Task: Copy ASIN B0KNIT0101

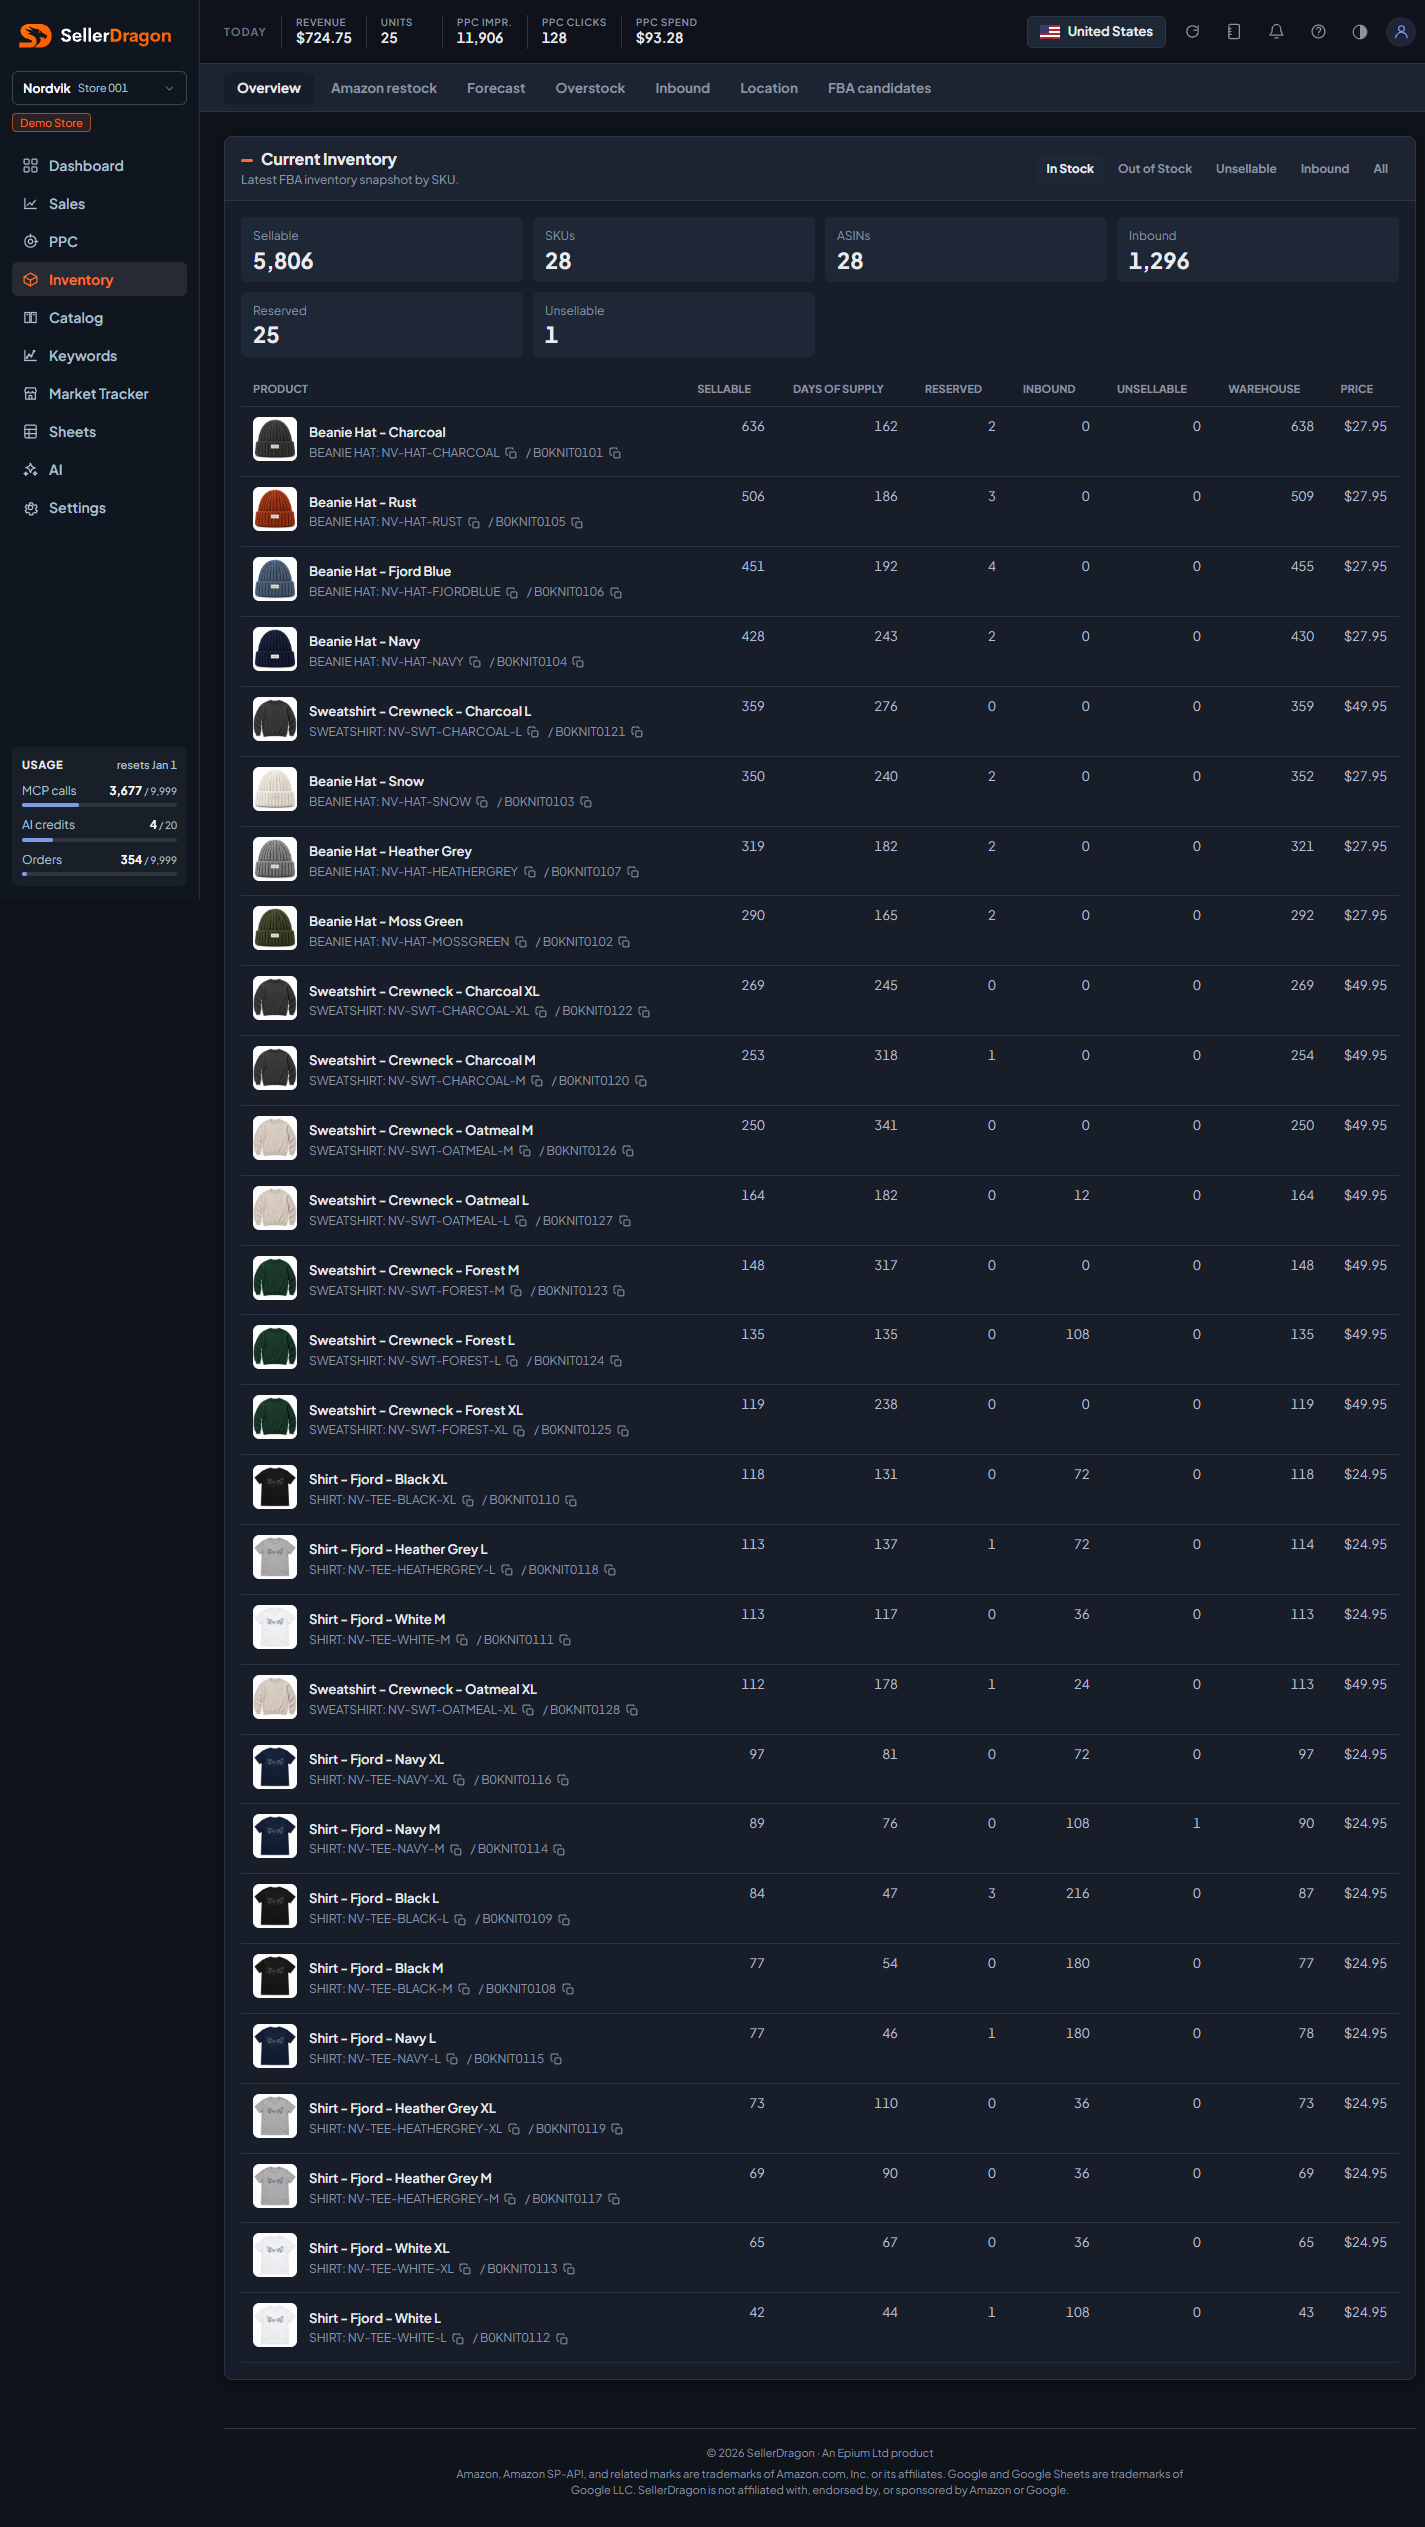Action: point(615,453)
